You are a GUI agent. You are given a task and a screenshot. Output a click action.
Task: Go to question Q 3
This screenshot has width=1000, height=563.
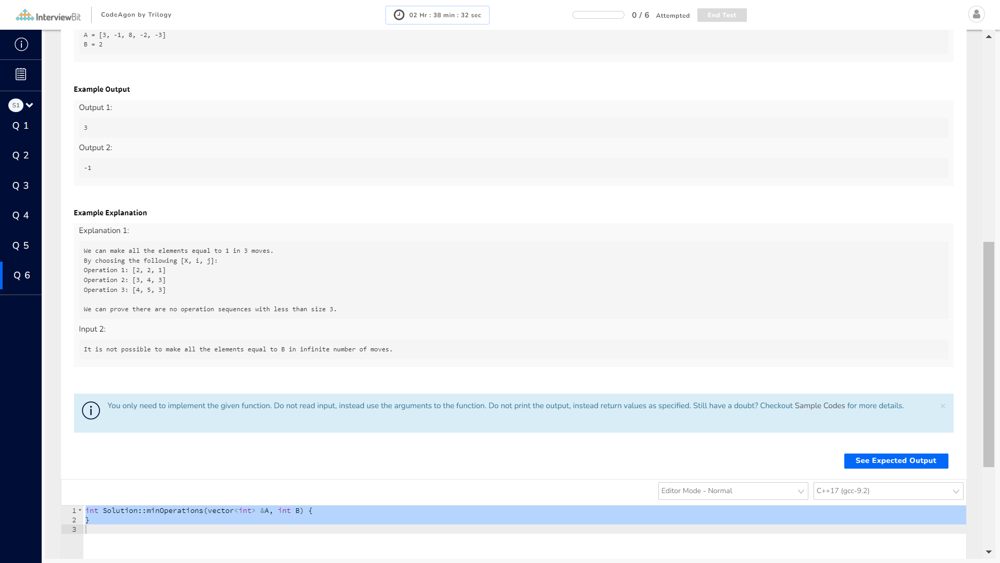(x=20, y=186)
